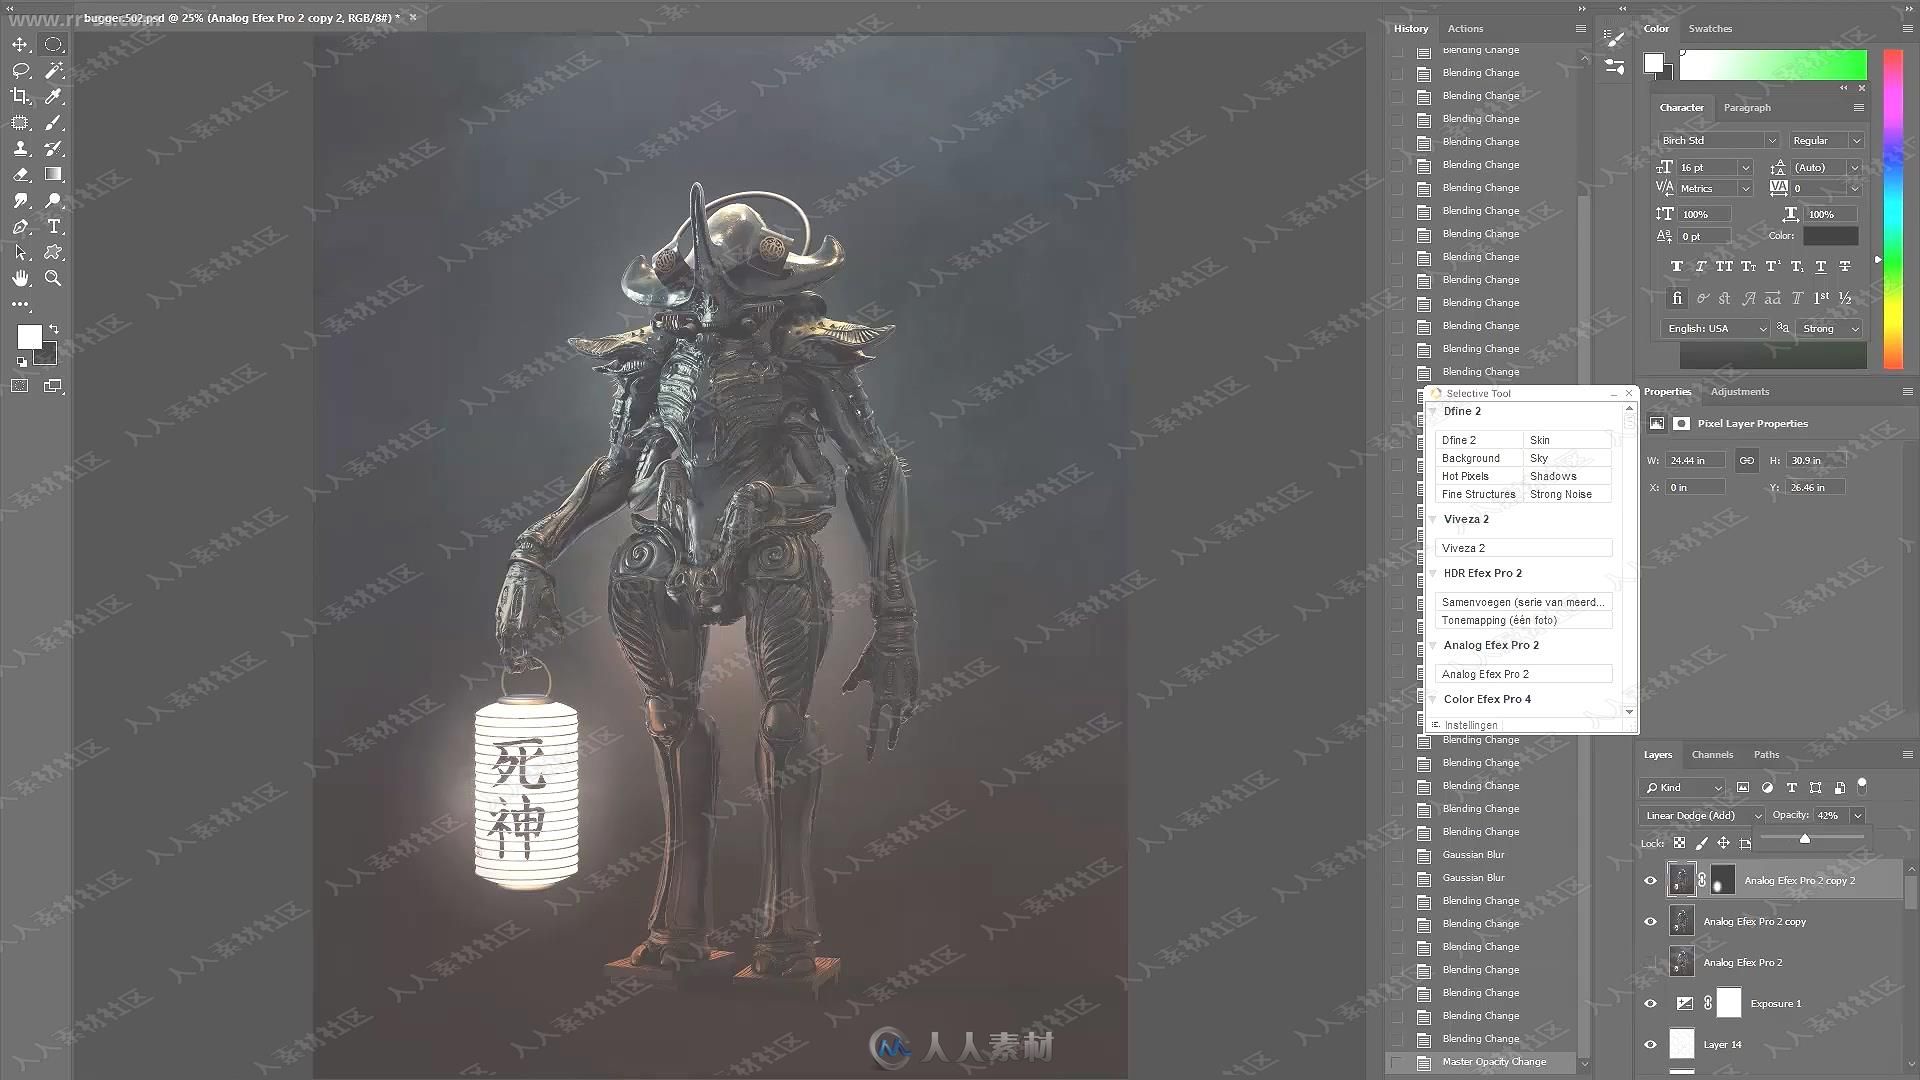Select the Eyedropper tool

53,97
